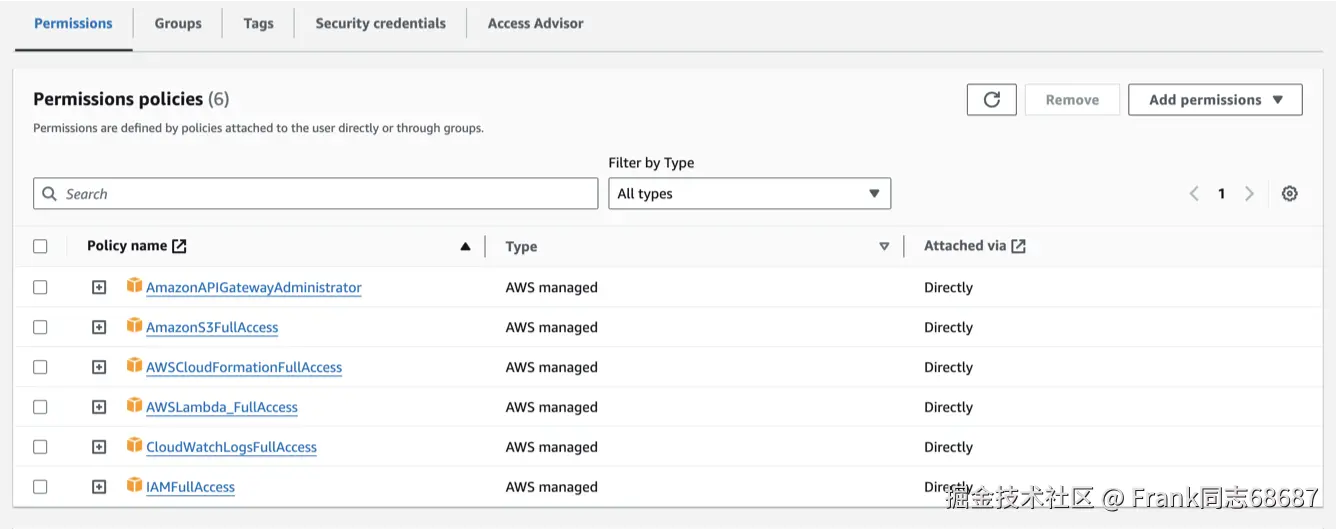Image resolution: width=1336 pixels, height=529 pixels.
Task: Open table preferences gear icon
Action: pyautogui.click(x=1290, y=194)
